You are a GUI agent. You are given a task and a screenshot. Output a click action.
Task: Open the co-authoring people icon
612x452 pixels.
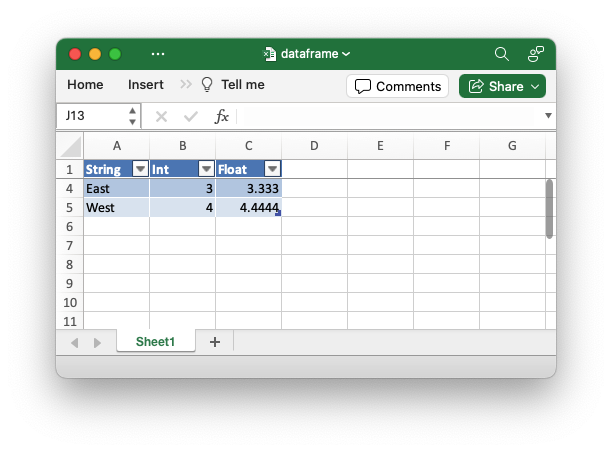click(x=536, y=54)
